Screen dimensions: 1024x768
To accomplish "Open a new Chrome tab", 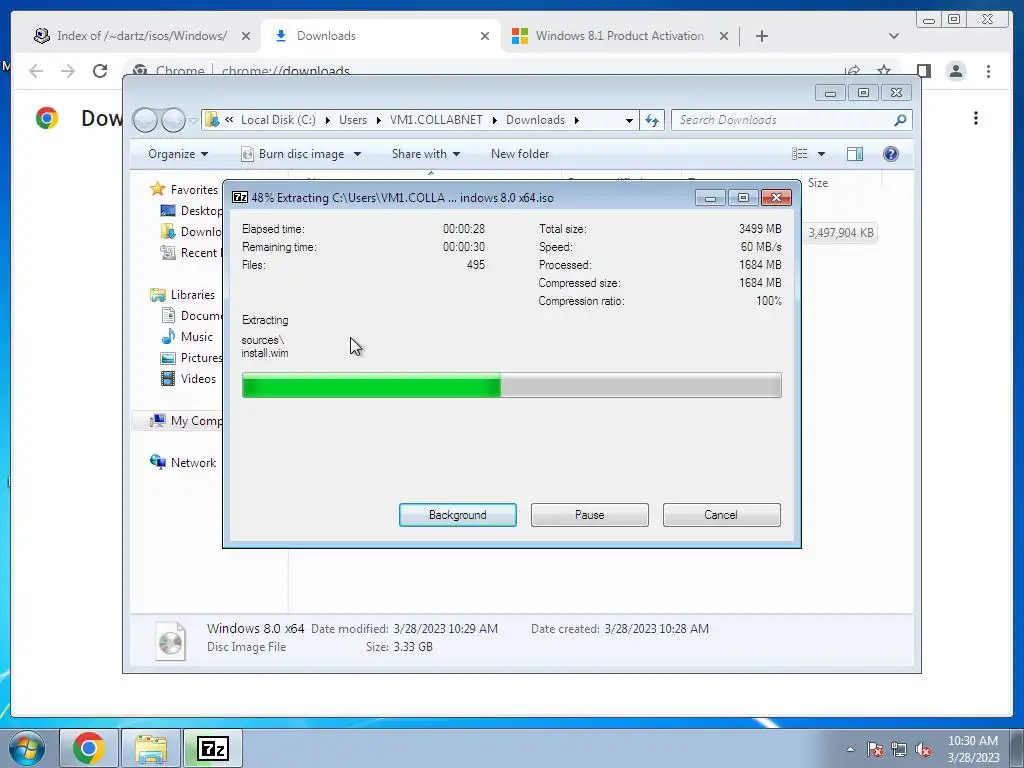I will pyautogui.click(x=761, y=37).
